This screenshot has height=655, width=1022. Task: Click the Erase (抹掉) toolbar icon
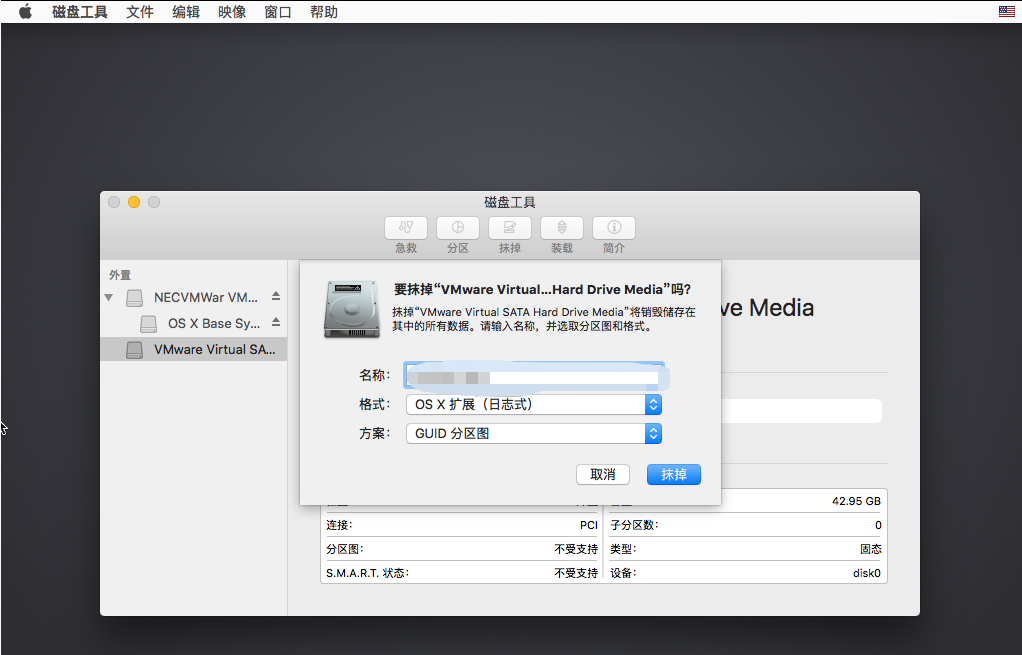click(510, 227)
